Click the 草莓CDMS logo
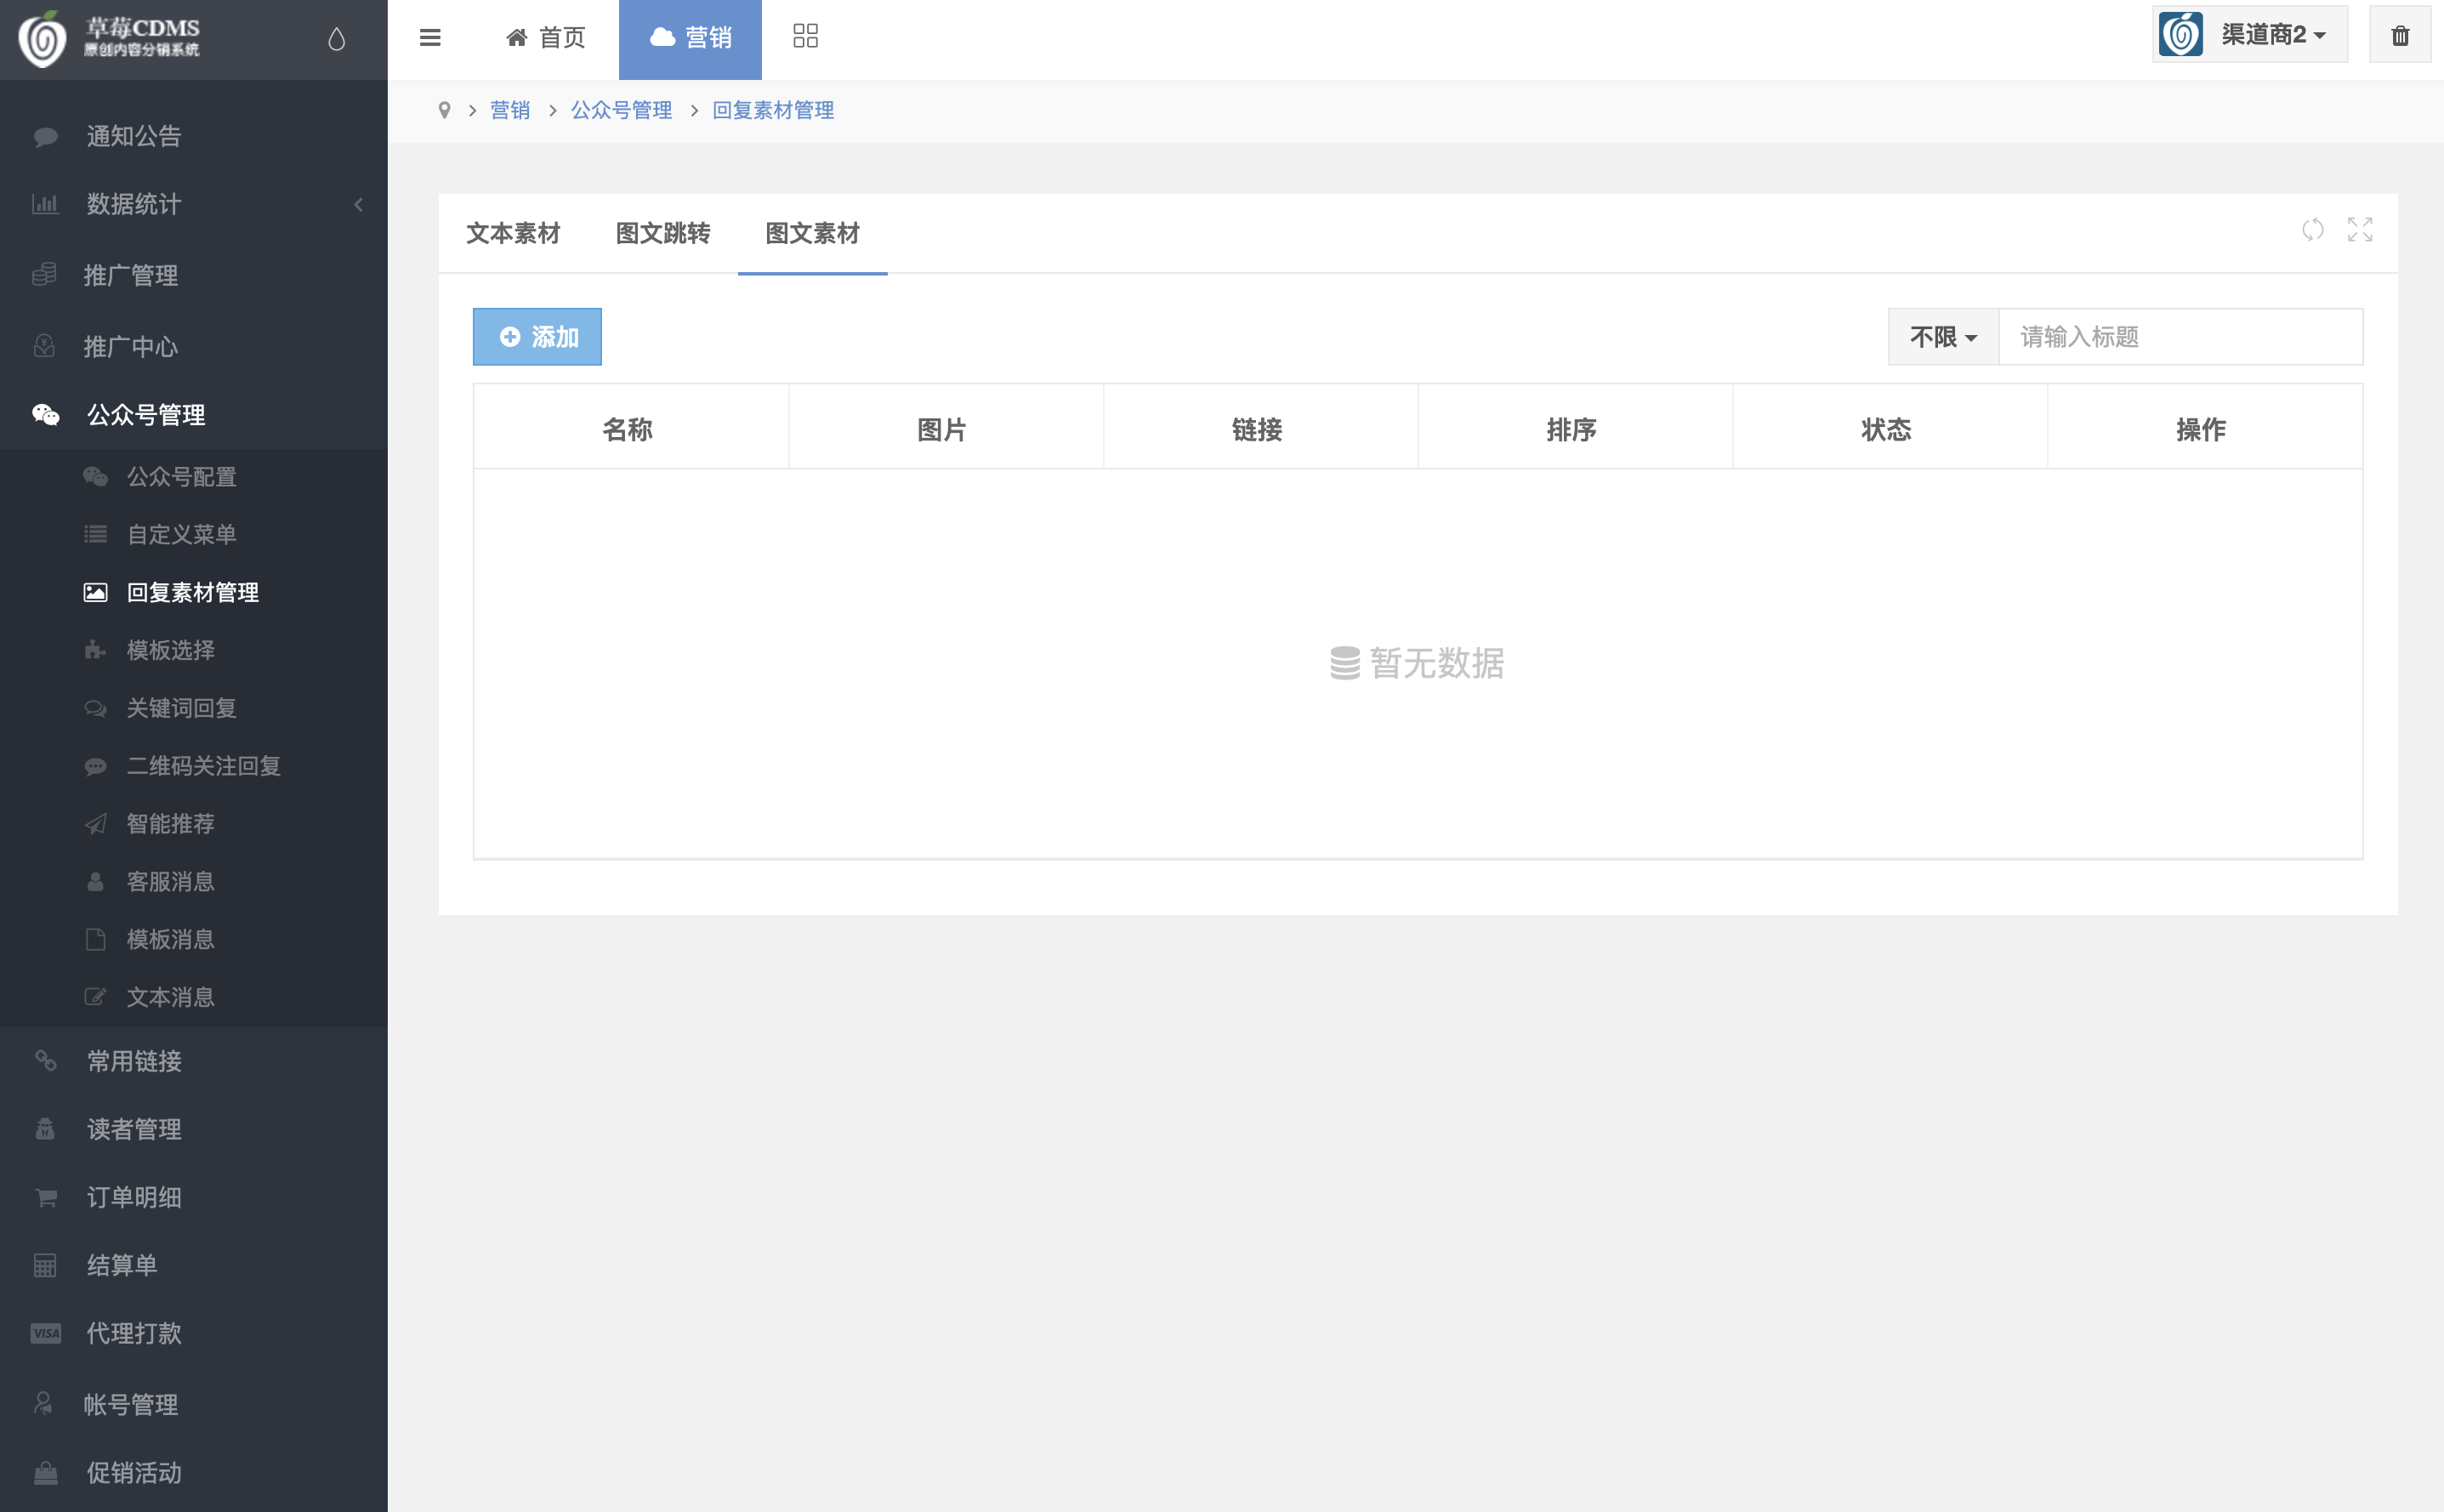The width and height of the screenshot is (2444, 1512). [x=110, y=38]
